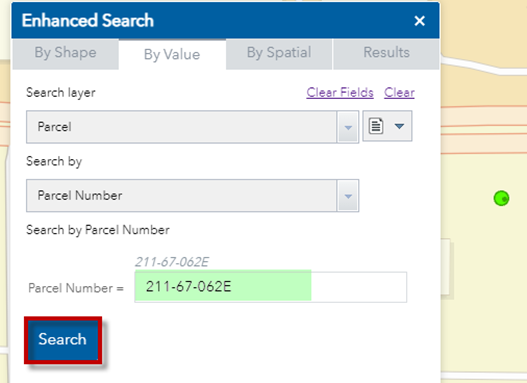Image resolution: width=527 pixels, height=383 pixels.
Task: Click the italic hint text 211-67-062E
Action: coord(172,262)
